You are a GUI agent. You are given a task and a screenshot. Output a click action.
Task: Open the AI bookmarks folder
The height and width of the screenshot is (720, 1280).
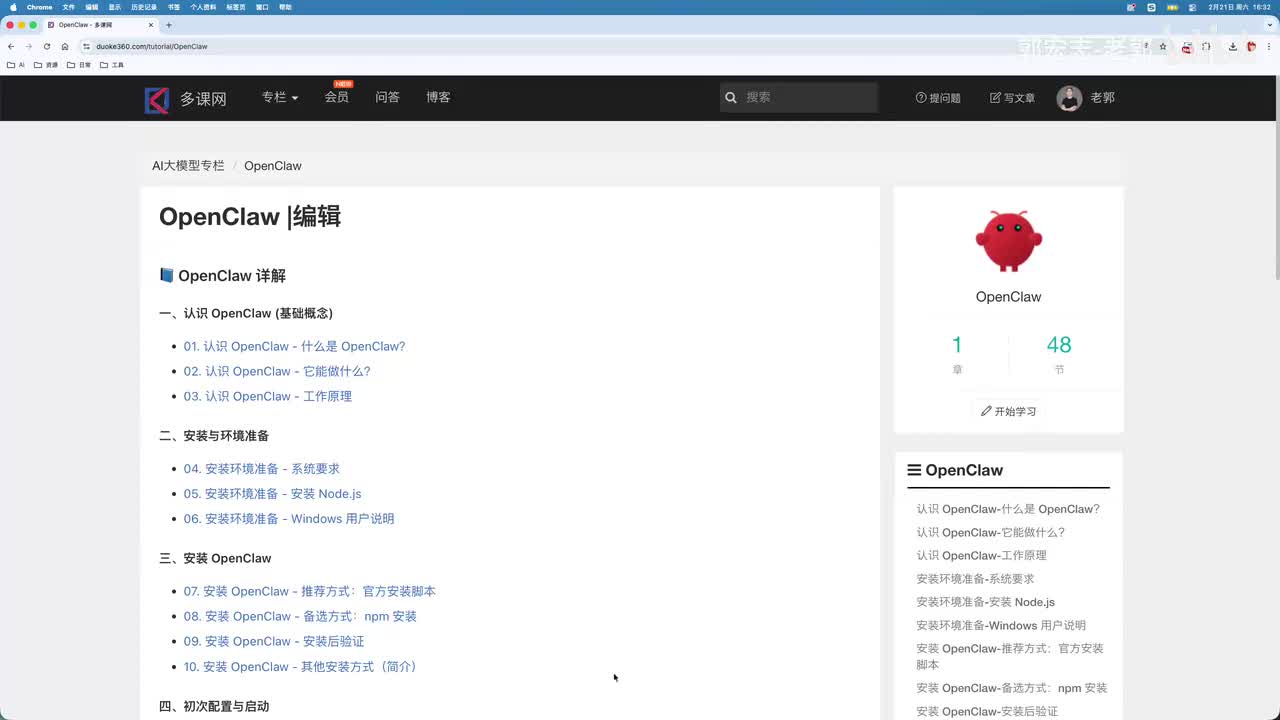click(x=16, y=65)
